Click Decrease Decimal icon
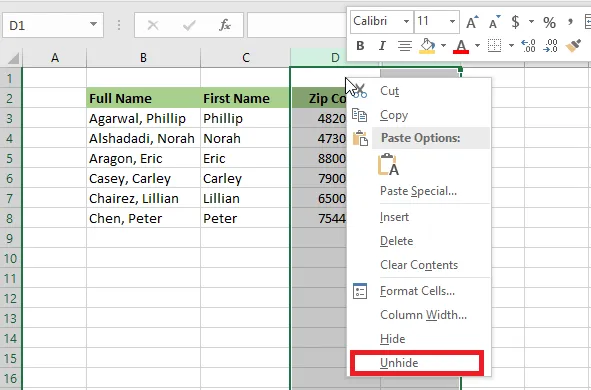Screen dimensions: 591x390 tap(551, 46)
